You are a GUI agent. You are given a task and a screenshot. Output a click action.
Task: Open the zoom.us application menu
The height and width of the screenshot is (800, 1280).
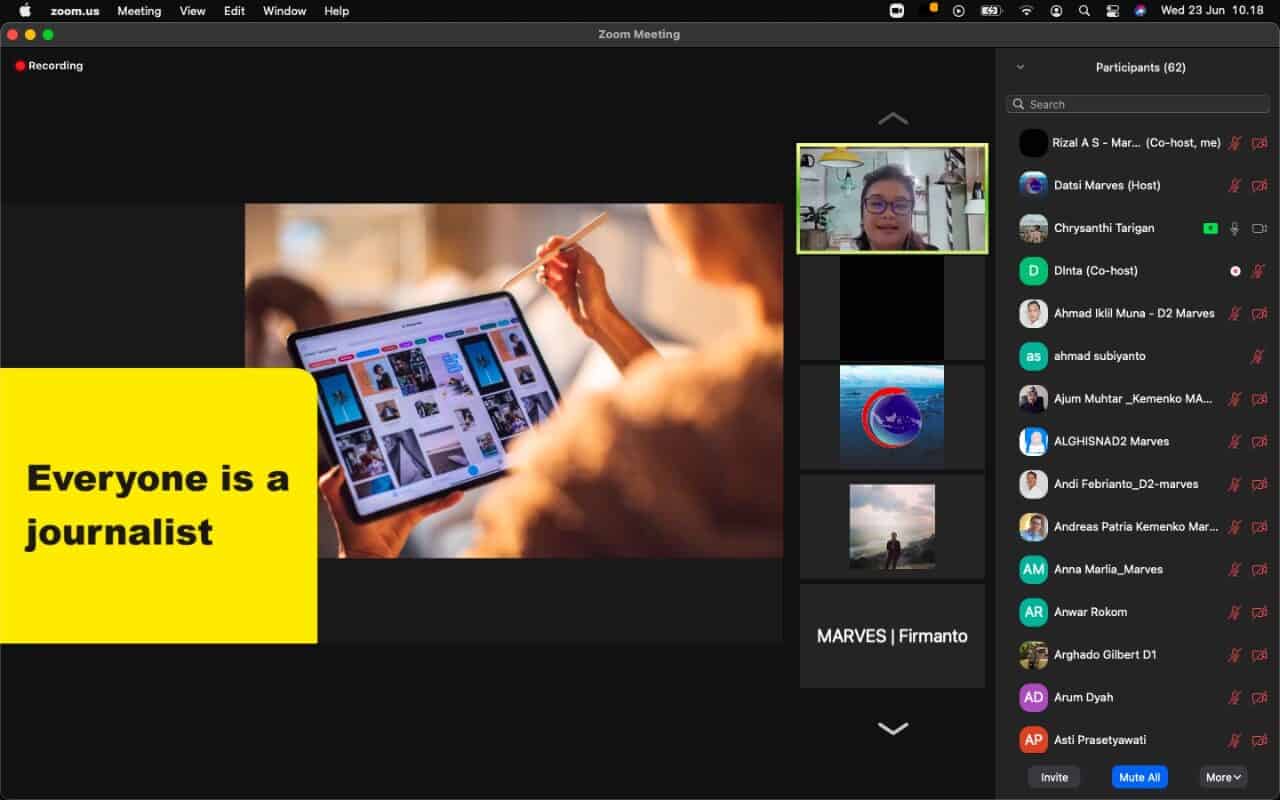(x=75, y=11)
